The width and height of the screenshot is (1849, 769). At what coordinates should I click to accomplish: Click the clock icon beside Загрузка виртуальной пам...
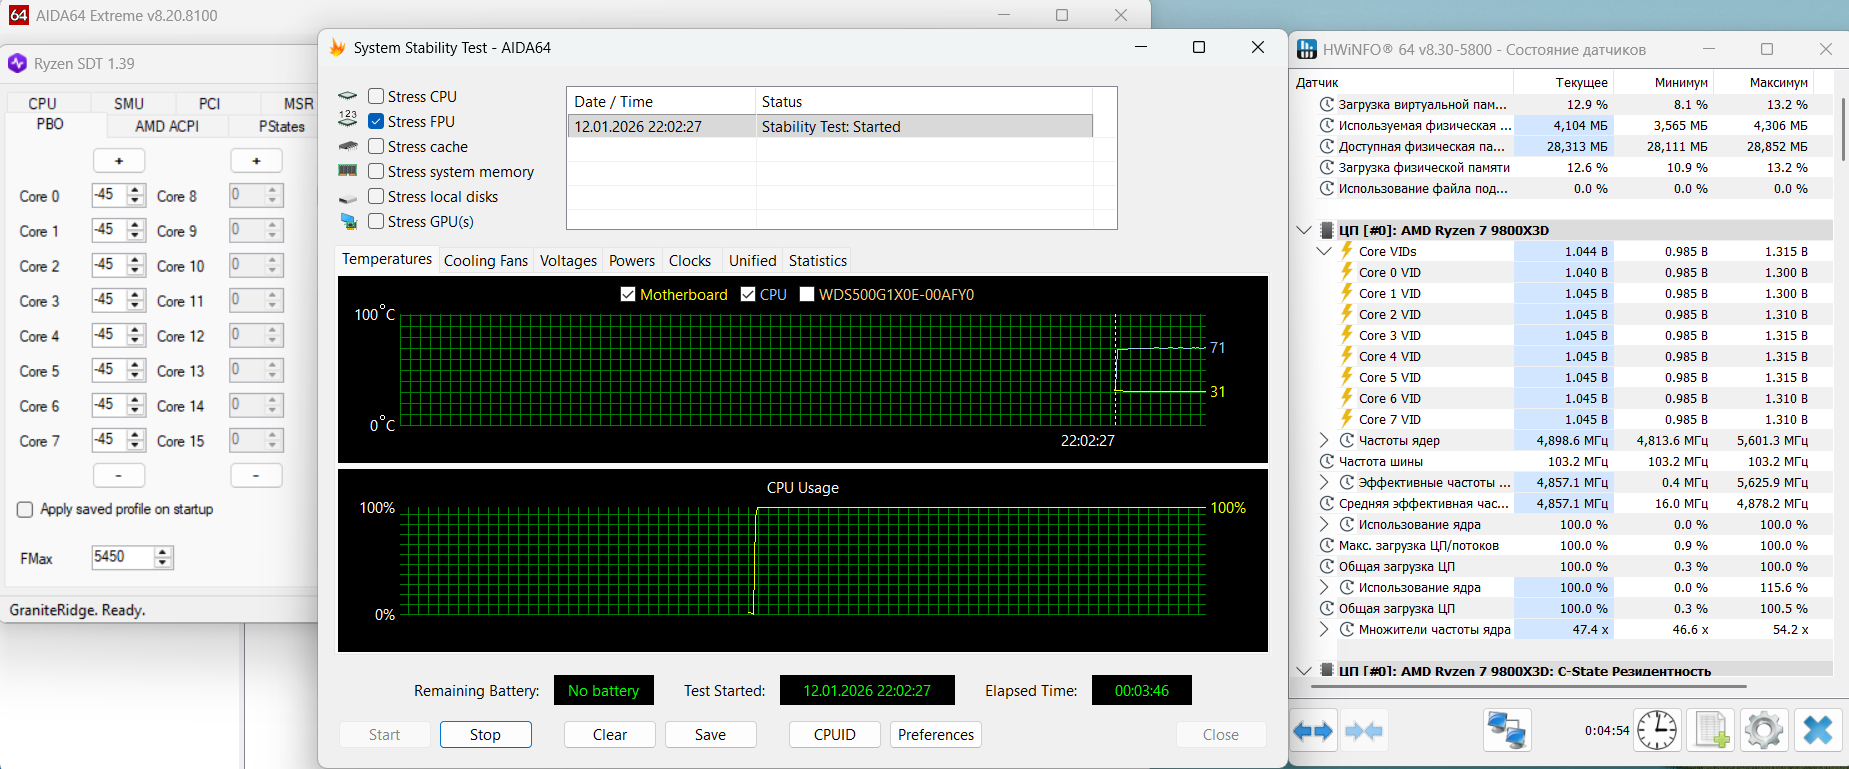[x=1327, y=104]
